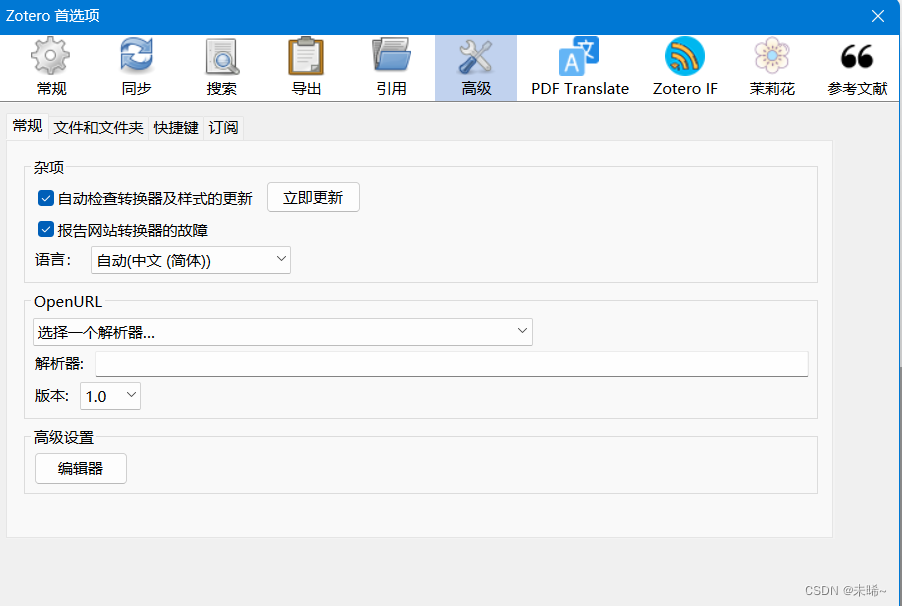This screenshot has width=902, height=606.
Task: Open the 引用 cite folder pane
Action: 391,67
